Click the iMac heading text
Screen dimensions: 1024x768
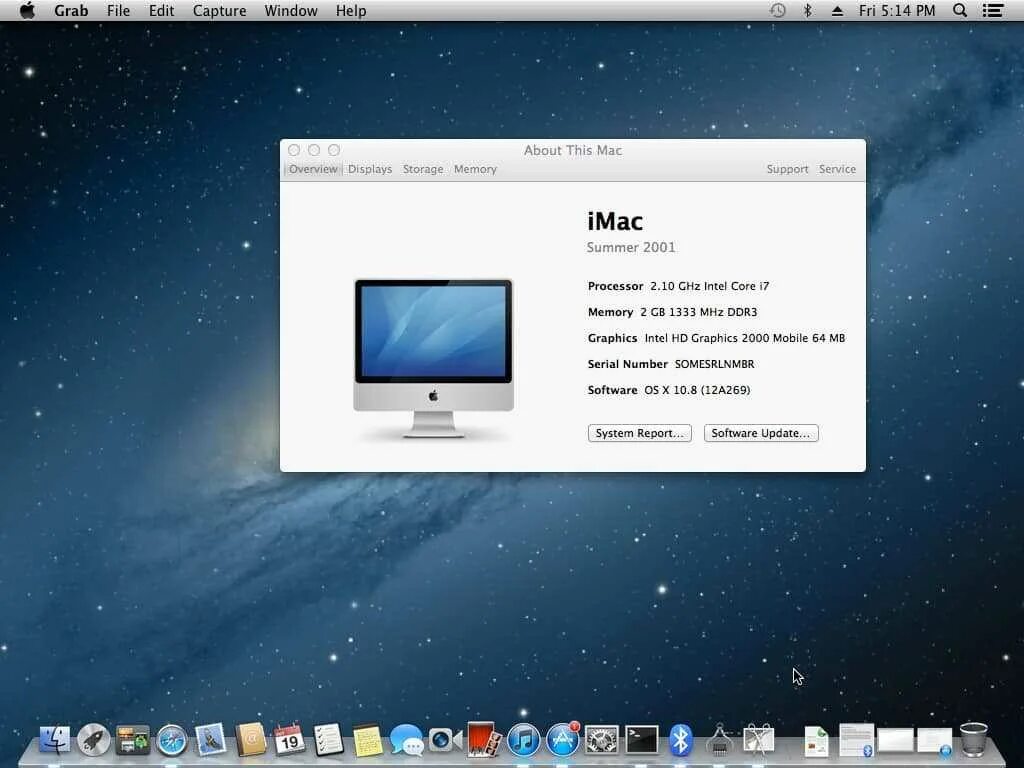click(x=615, y=221)
